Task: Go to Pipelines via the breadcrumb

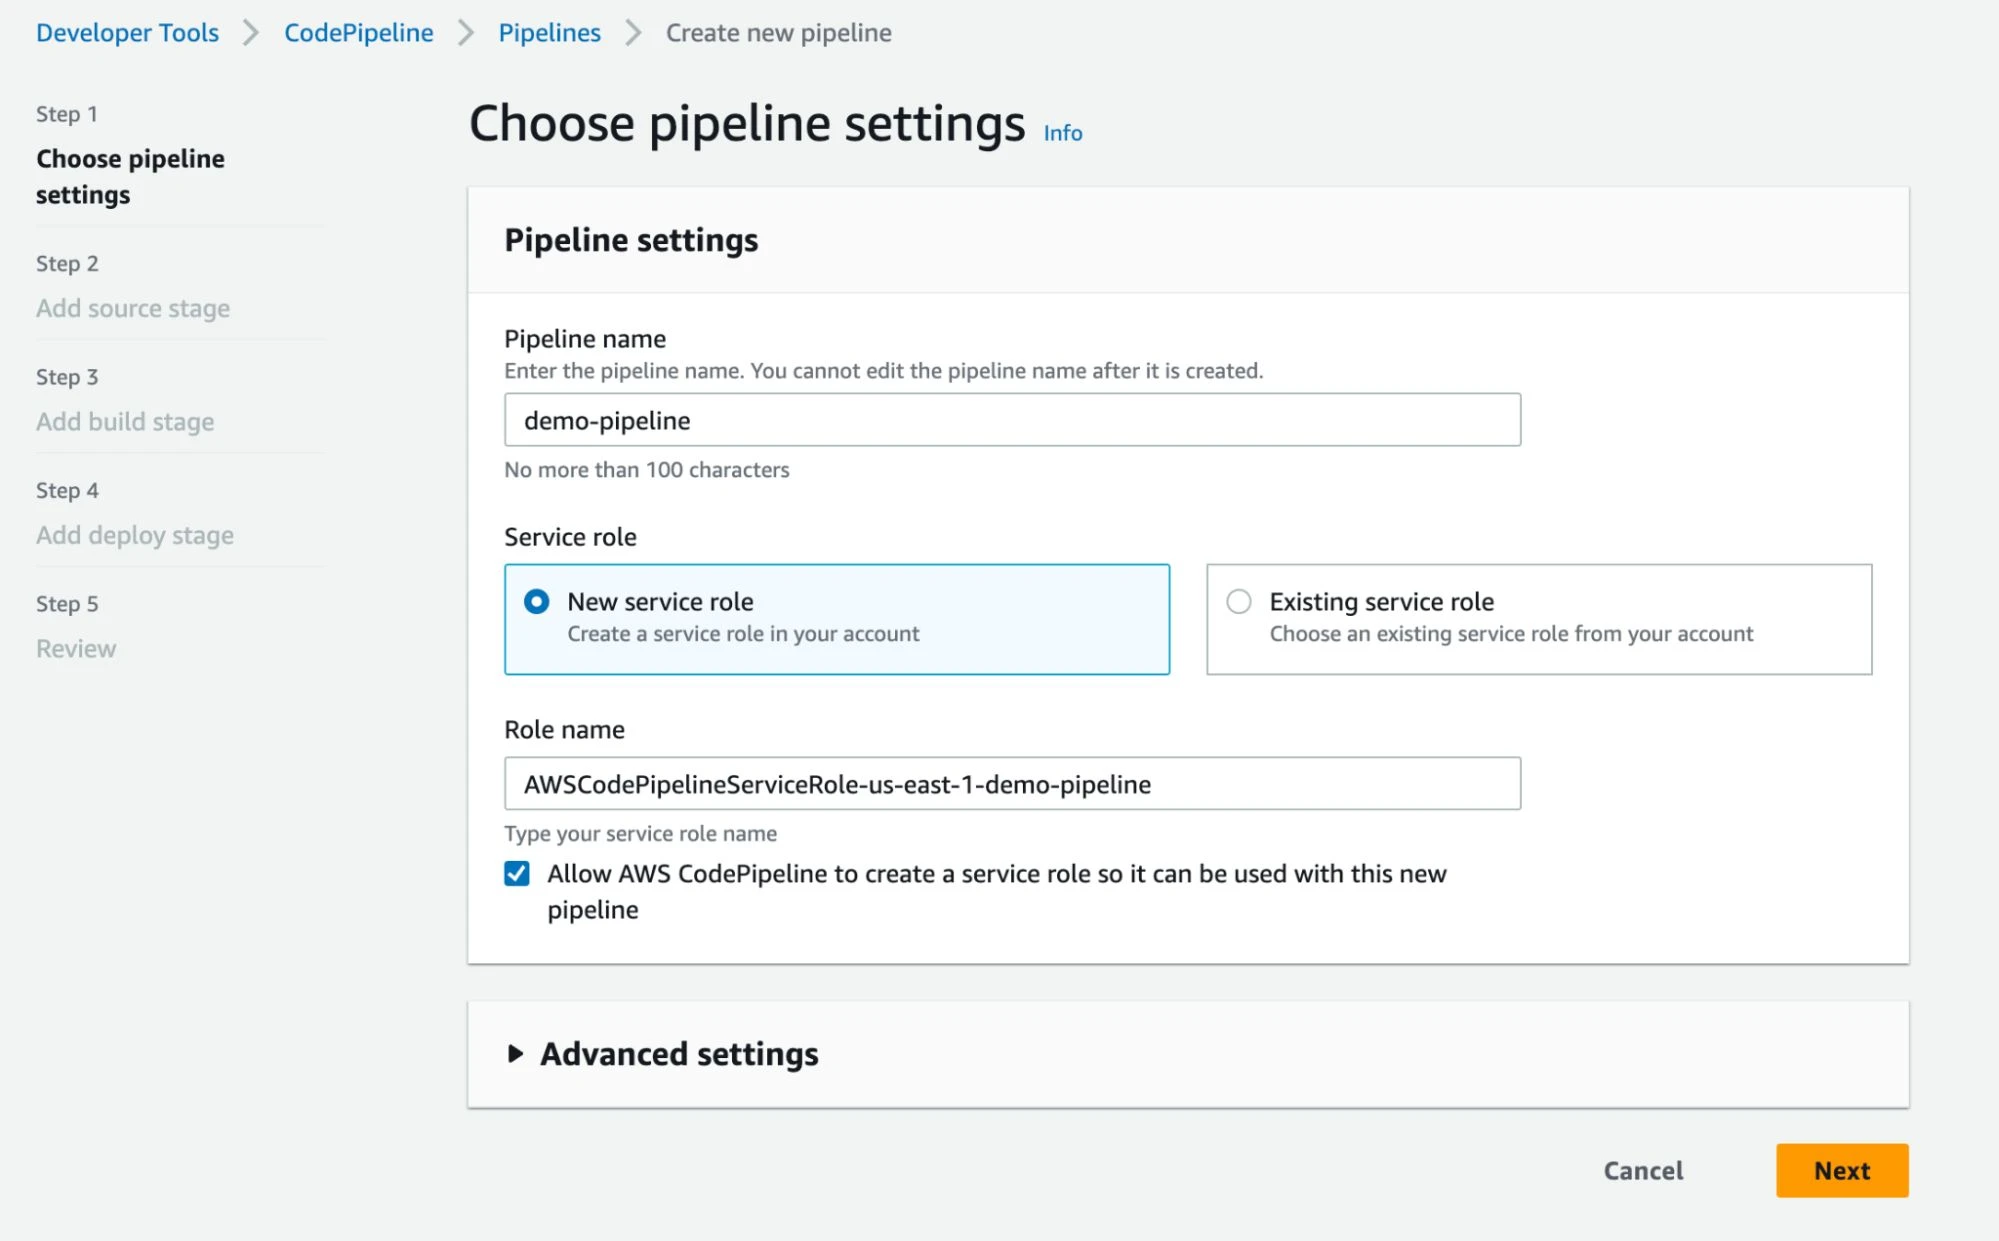Action: point(548,32)
